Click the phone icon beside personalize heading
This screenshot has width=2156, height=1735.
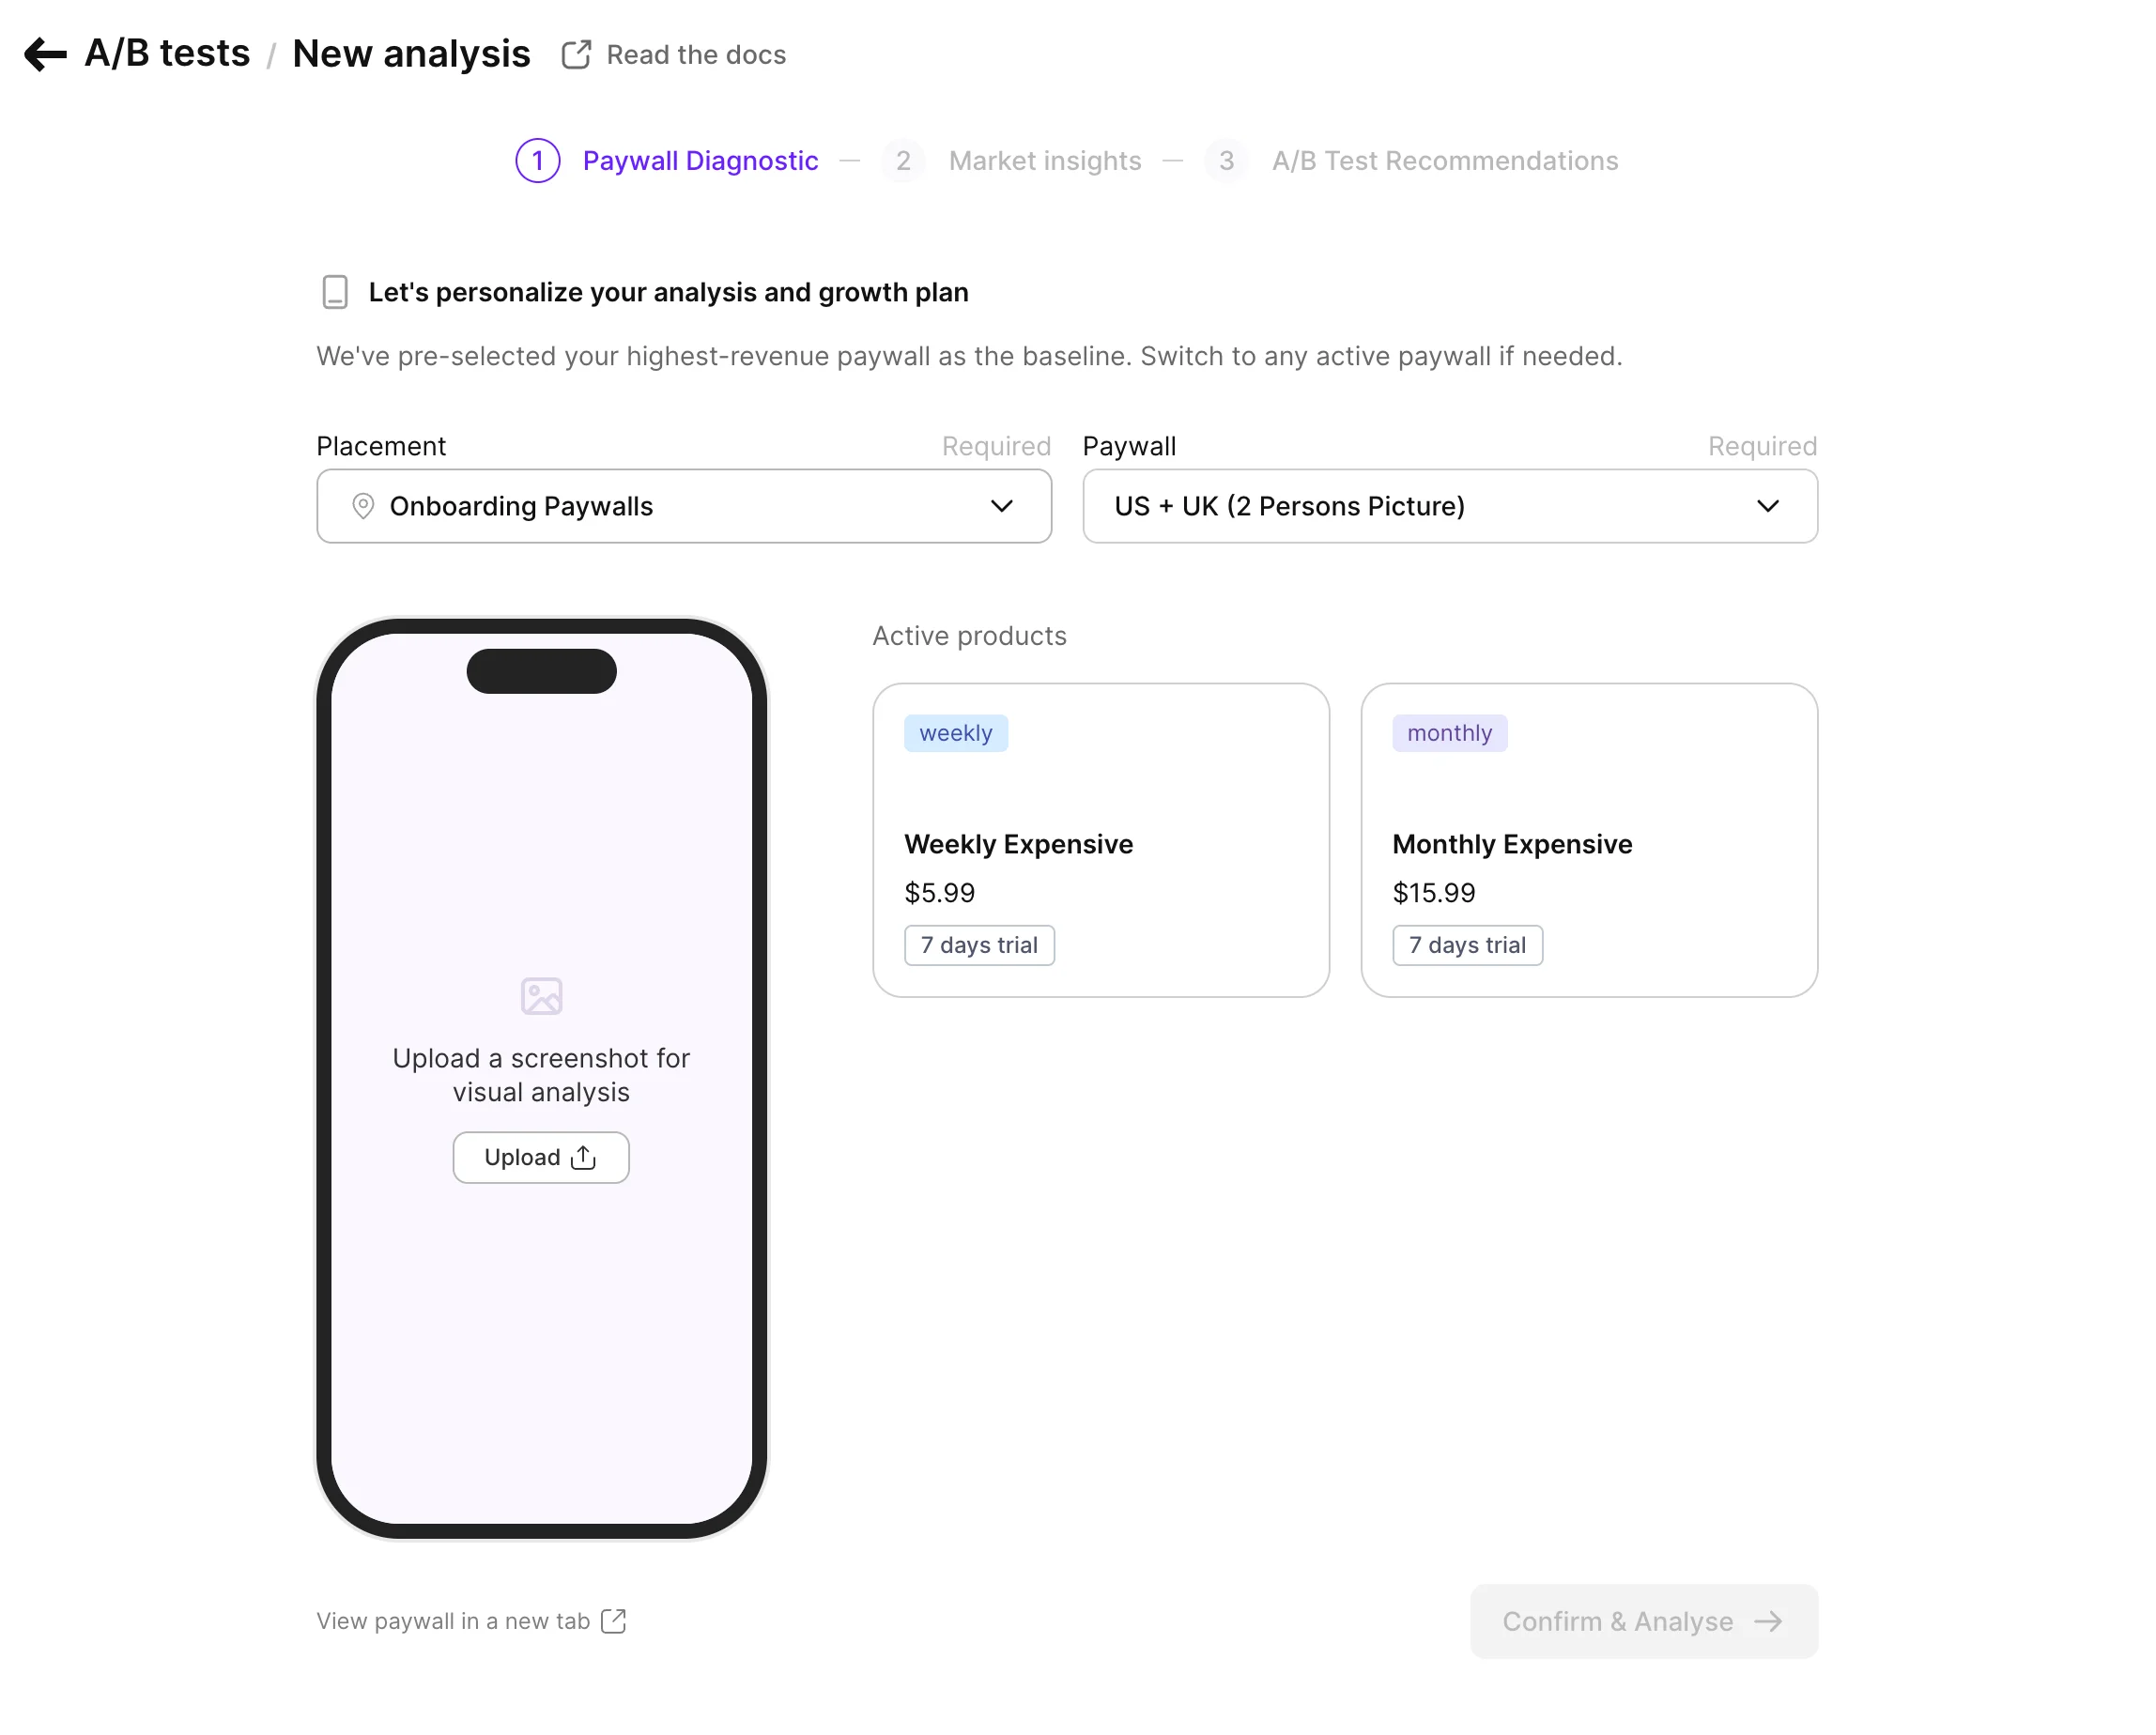point(335,292)
